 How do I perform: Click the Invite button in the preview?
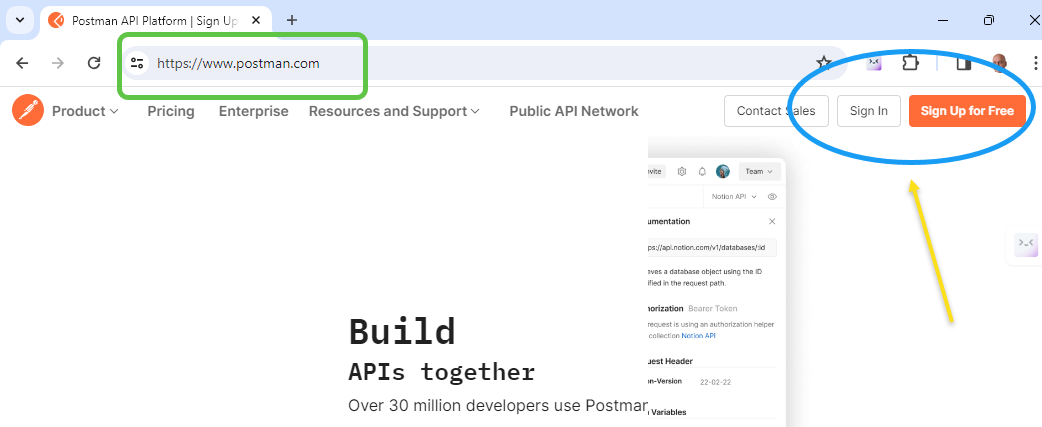point(655,171)
